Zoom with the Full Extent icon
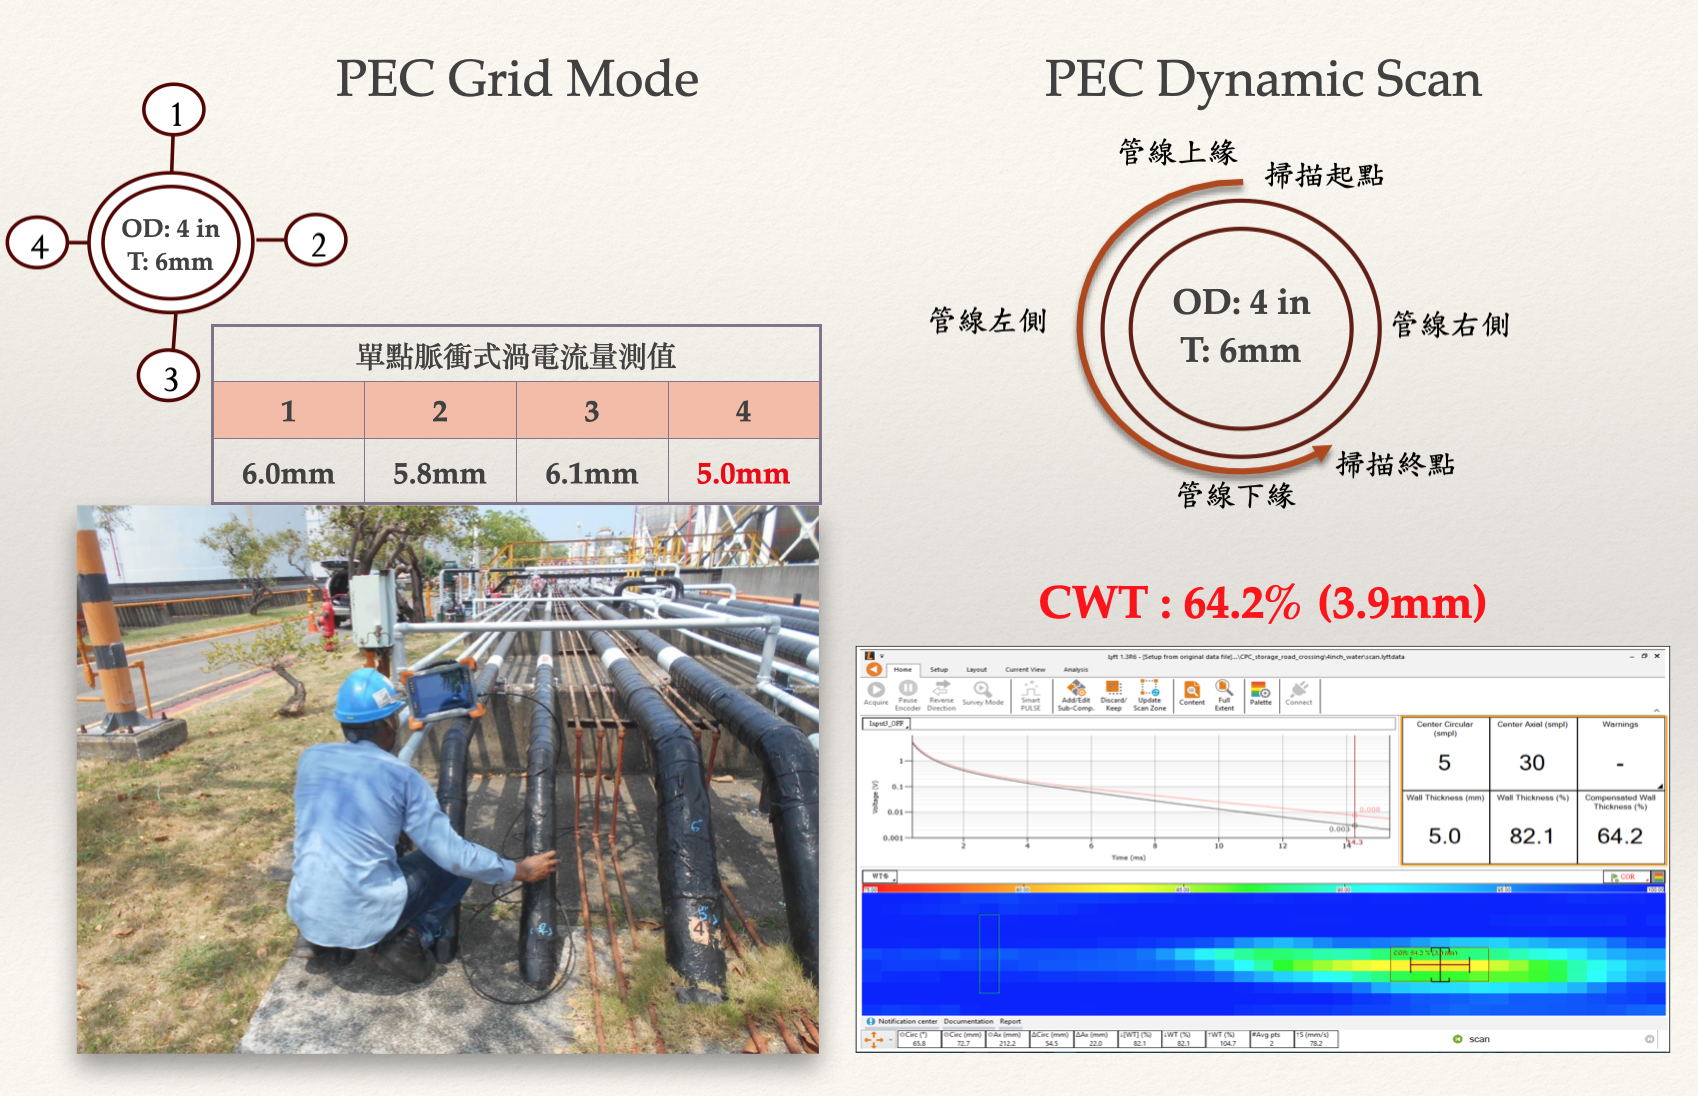1698x1096 pixels. coord(1224,689)
